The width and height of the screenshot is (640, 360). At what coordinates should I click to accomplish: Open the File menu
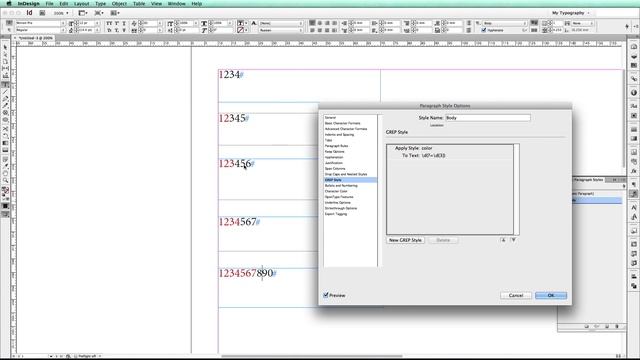coord(49,4)
